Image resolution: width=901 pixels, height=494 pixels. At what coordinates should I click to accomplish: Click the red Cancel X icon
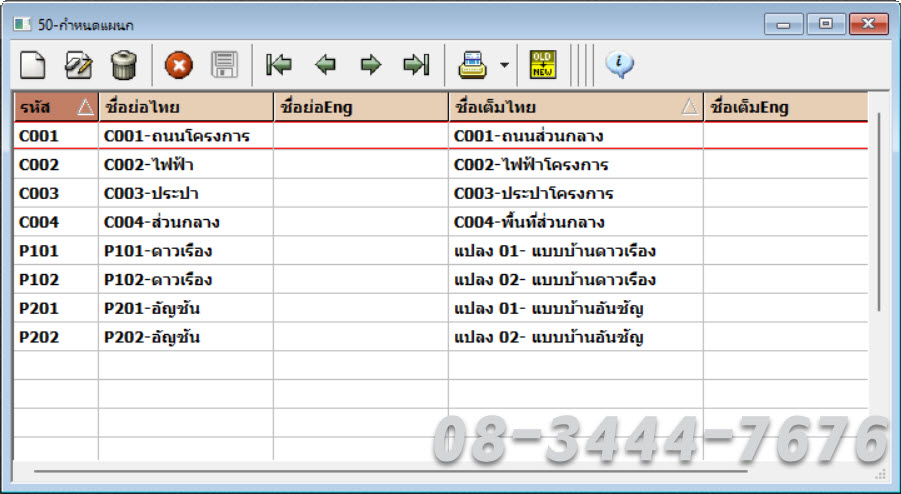(x=179, y=65)
